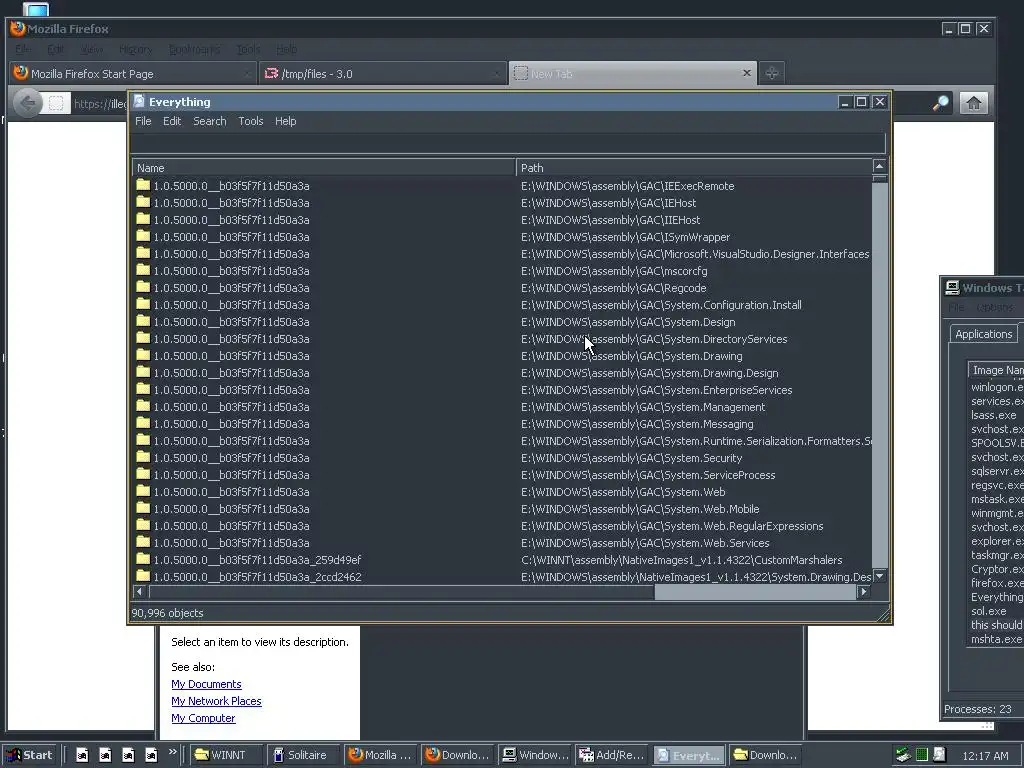The width and height of the screenshot is (1024, 768).
Task: Expand the quick launch overflow chevron
Action: 172,752
